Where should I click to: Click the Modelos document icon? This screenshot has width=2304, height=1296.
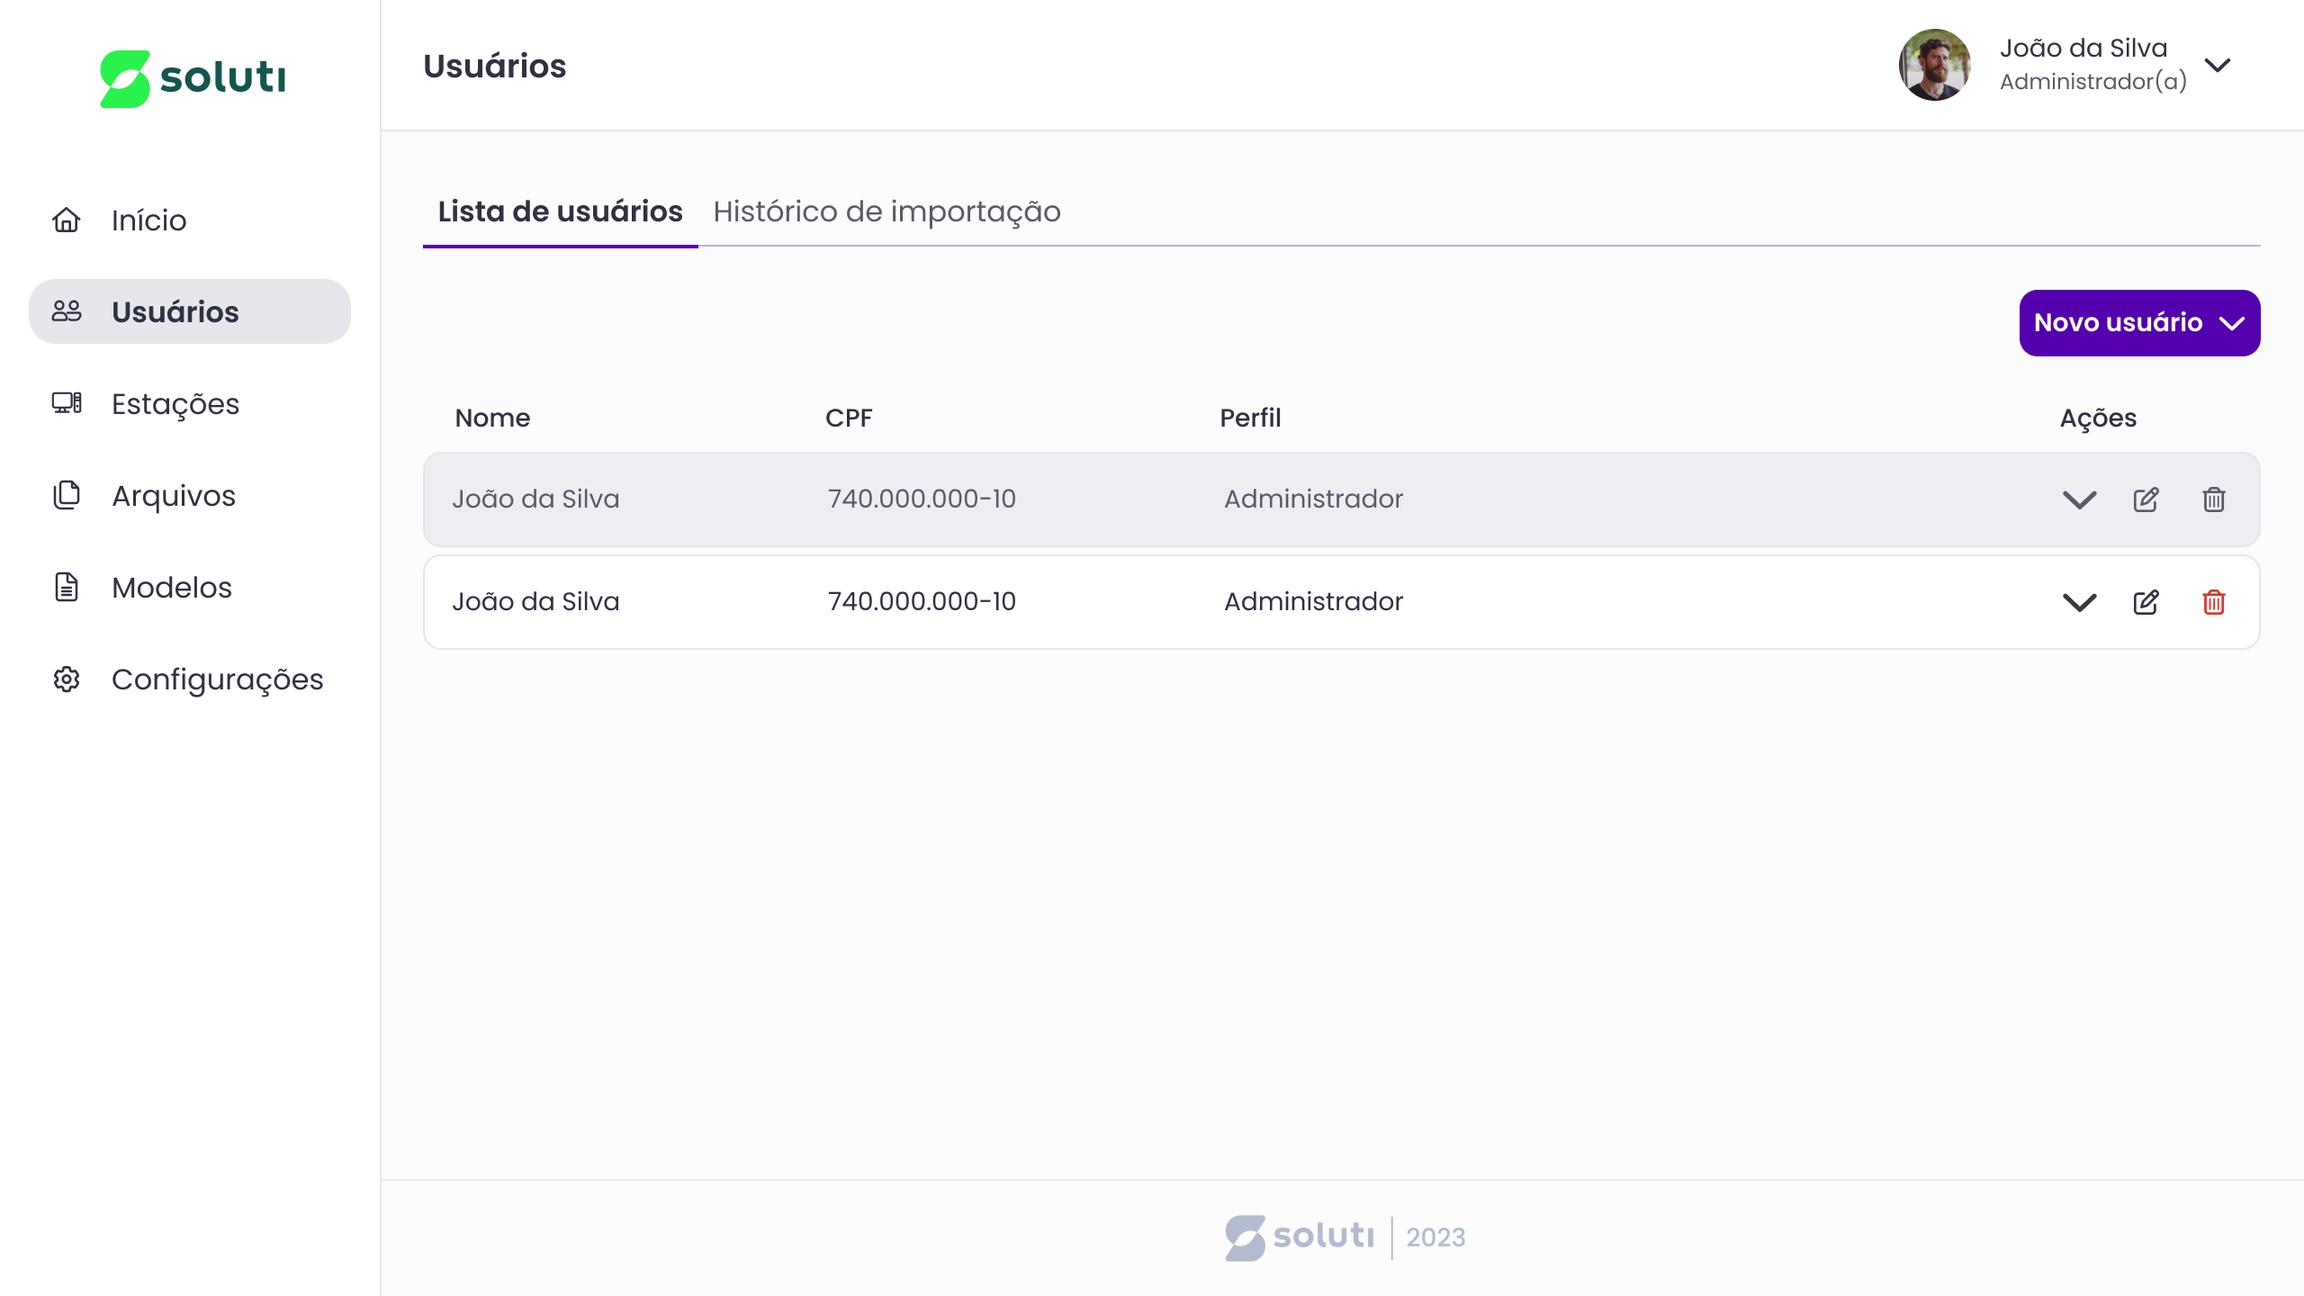pyautogui.click(x=66, y=587)
